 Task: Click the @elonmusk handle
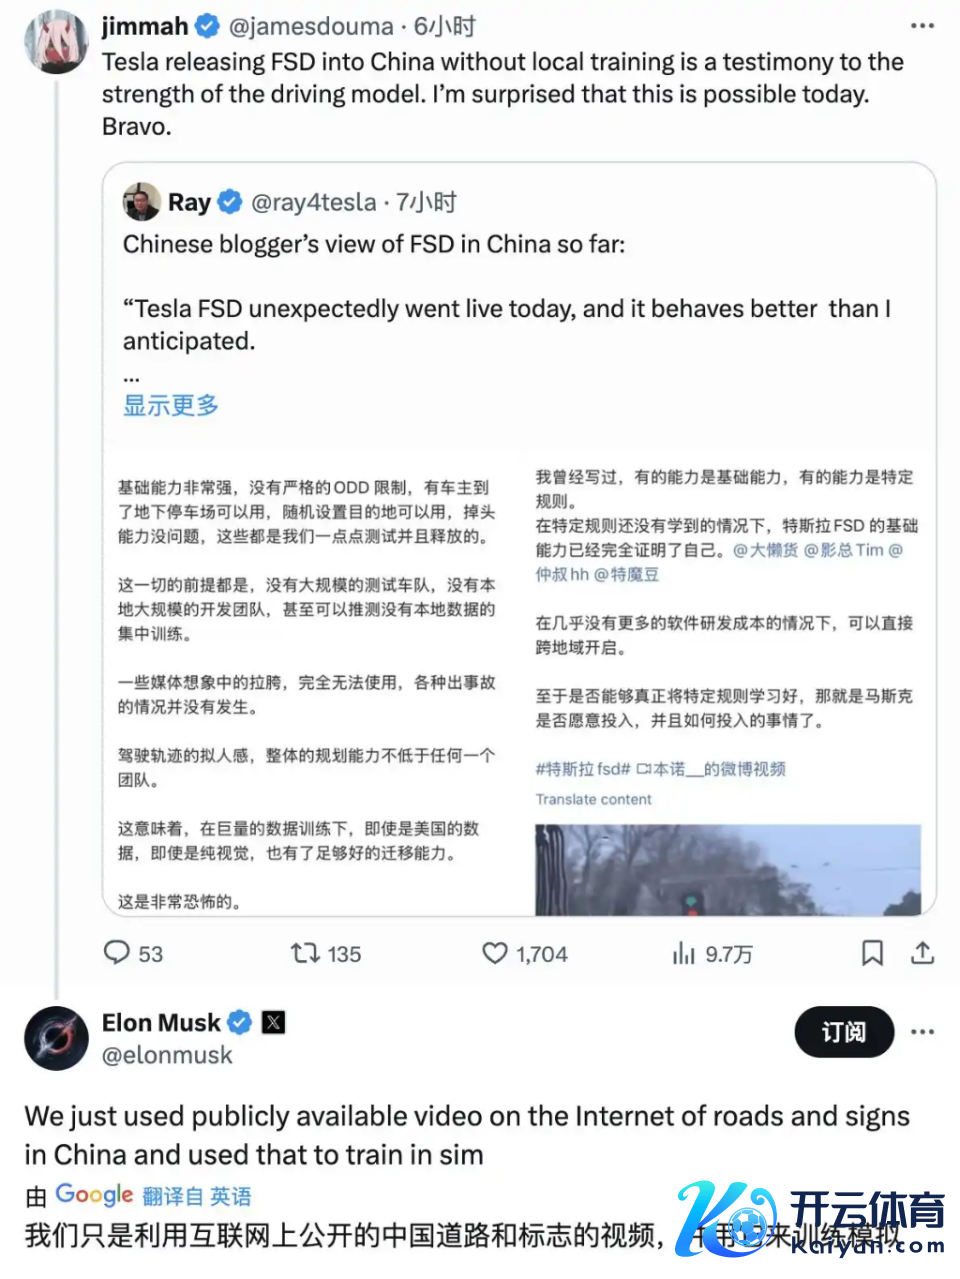[x=167, y=1055]
